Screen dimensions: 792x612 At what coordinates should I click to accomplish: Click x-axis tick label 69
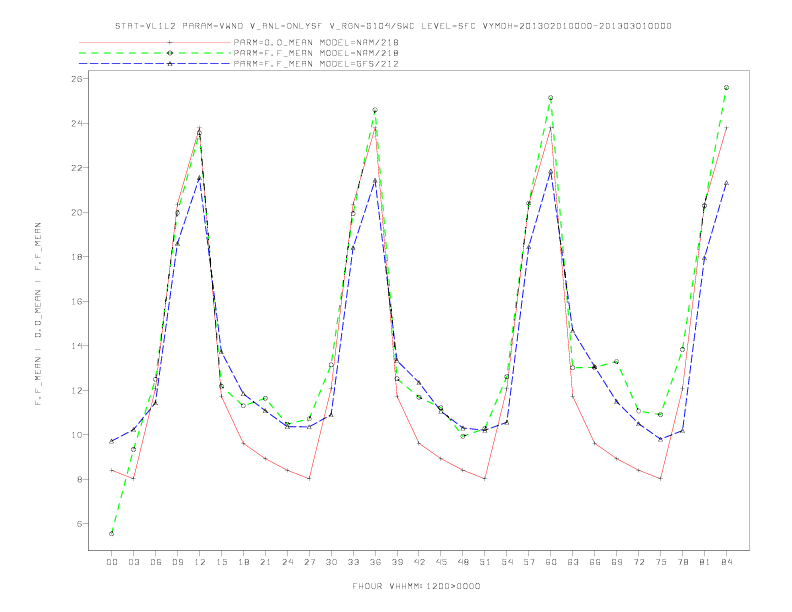tap(617, 562)
